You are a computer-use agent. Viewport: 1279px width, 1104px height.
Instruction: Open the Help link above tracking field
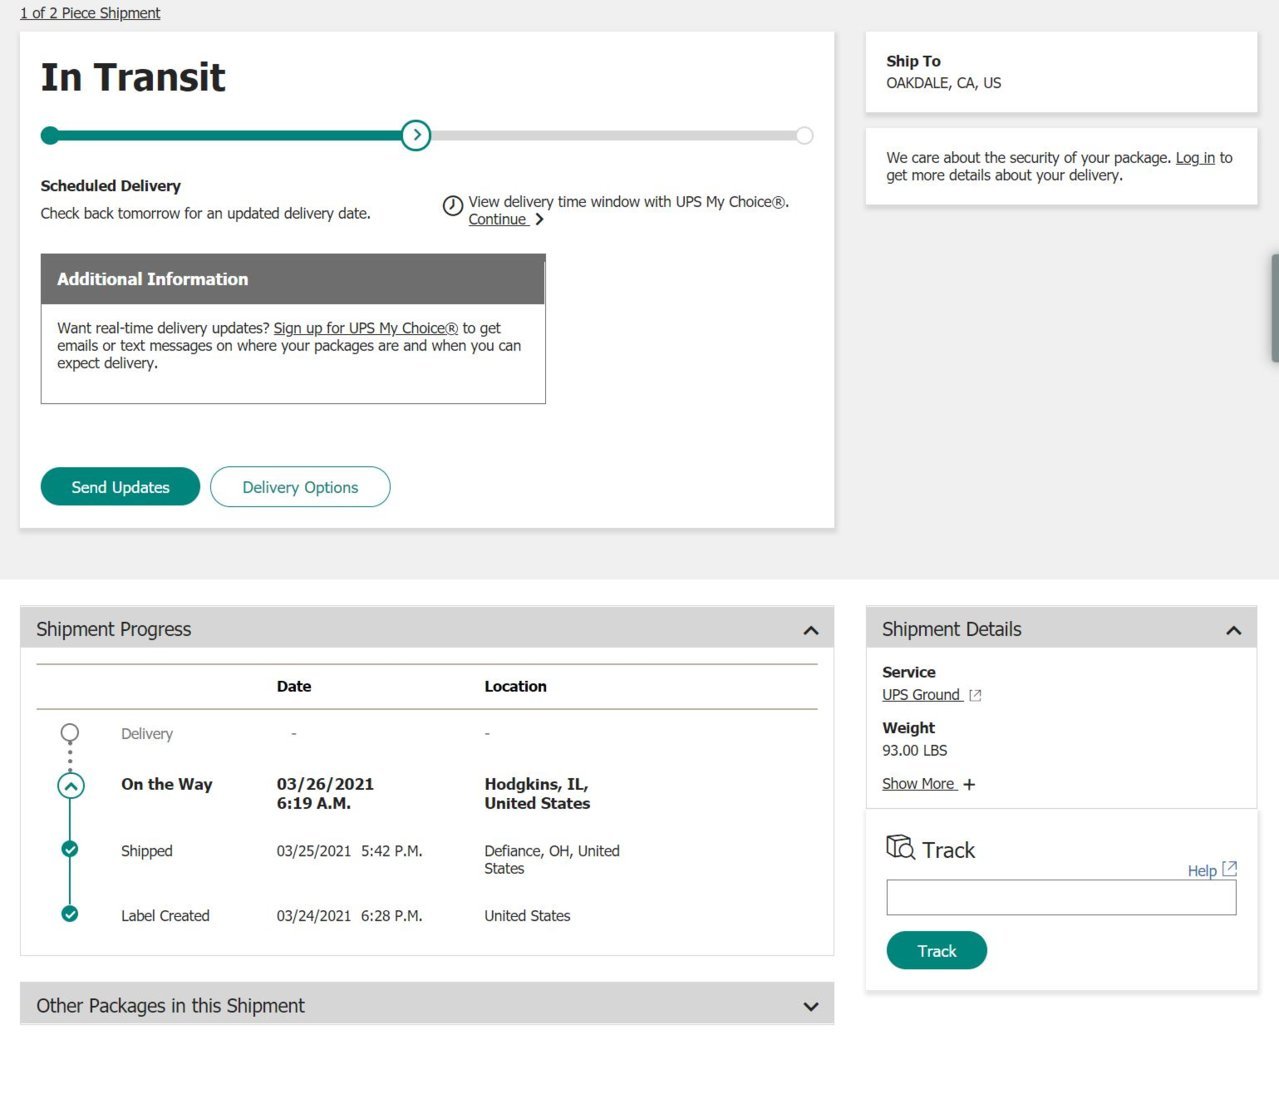tap(1202, 871)
